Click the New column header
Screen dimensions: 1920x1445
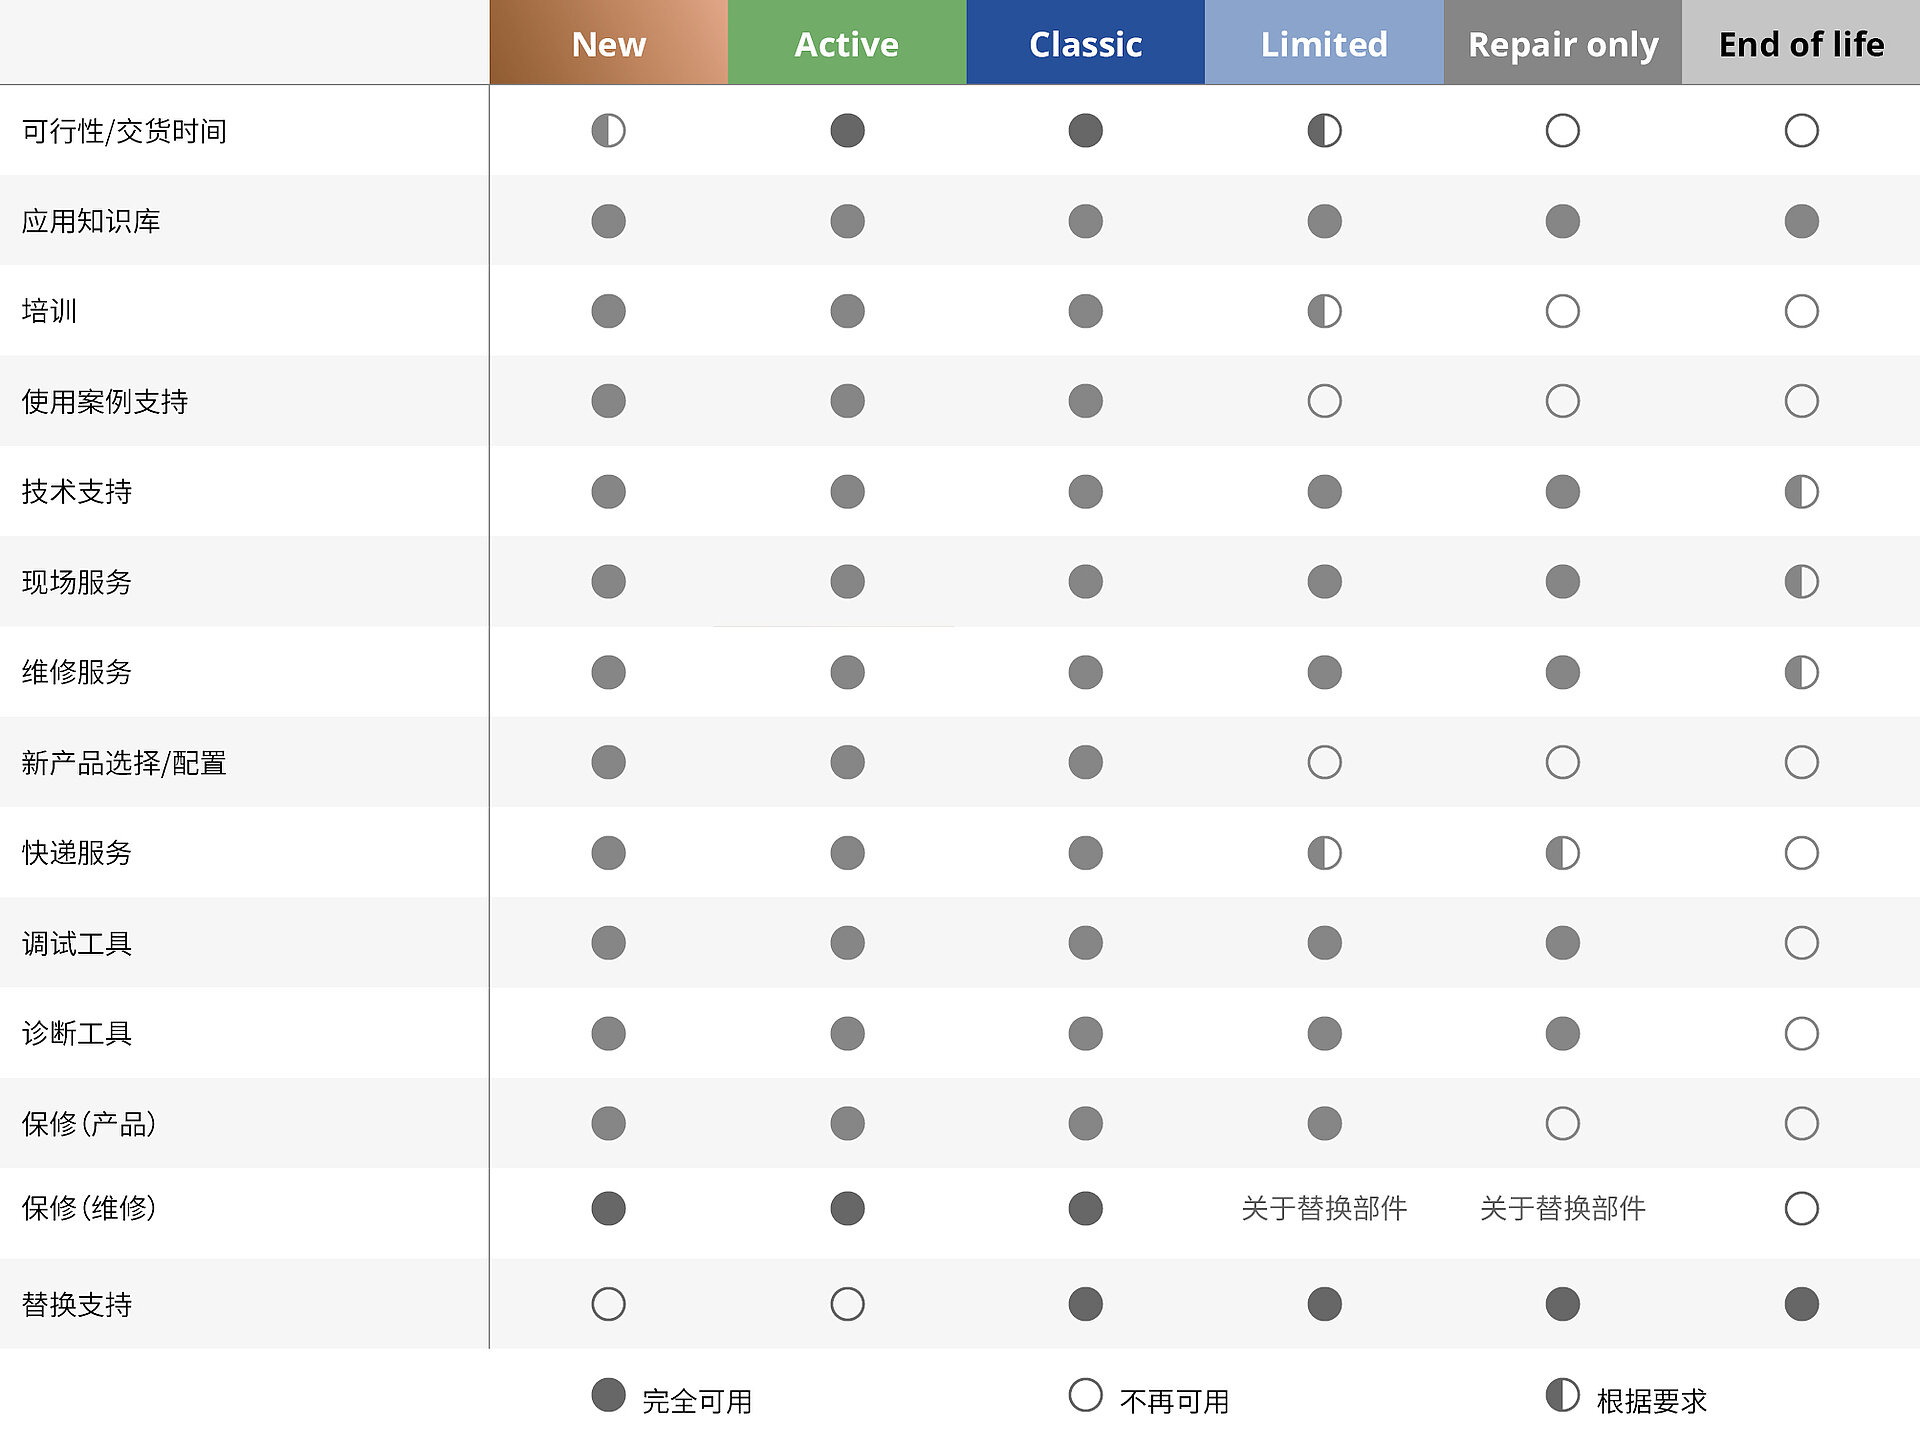coord(608,44)
